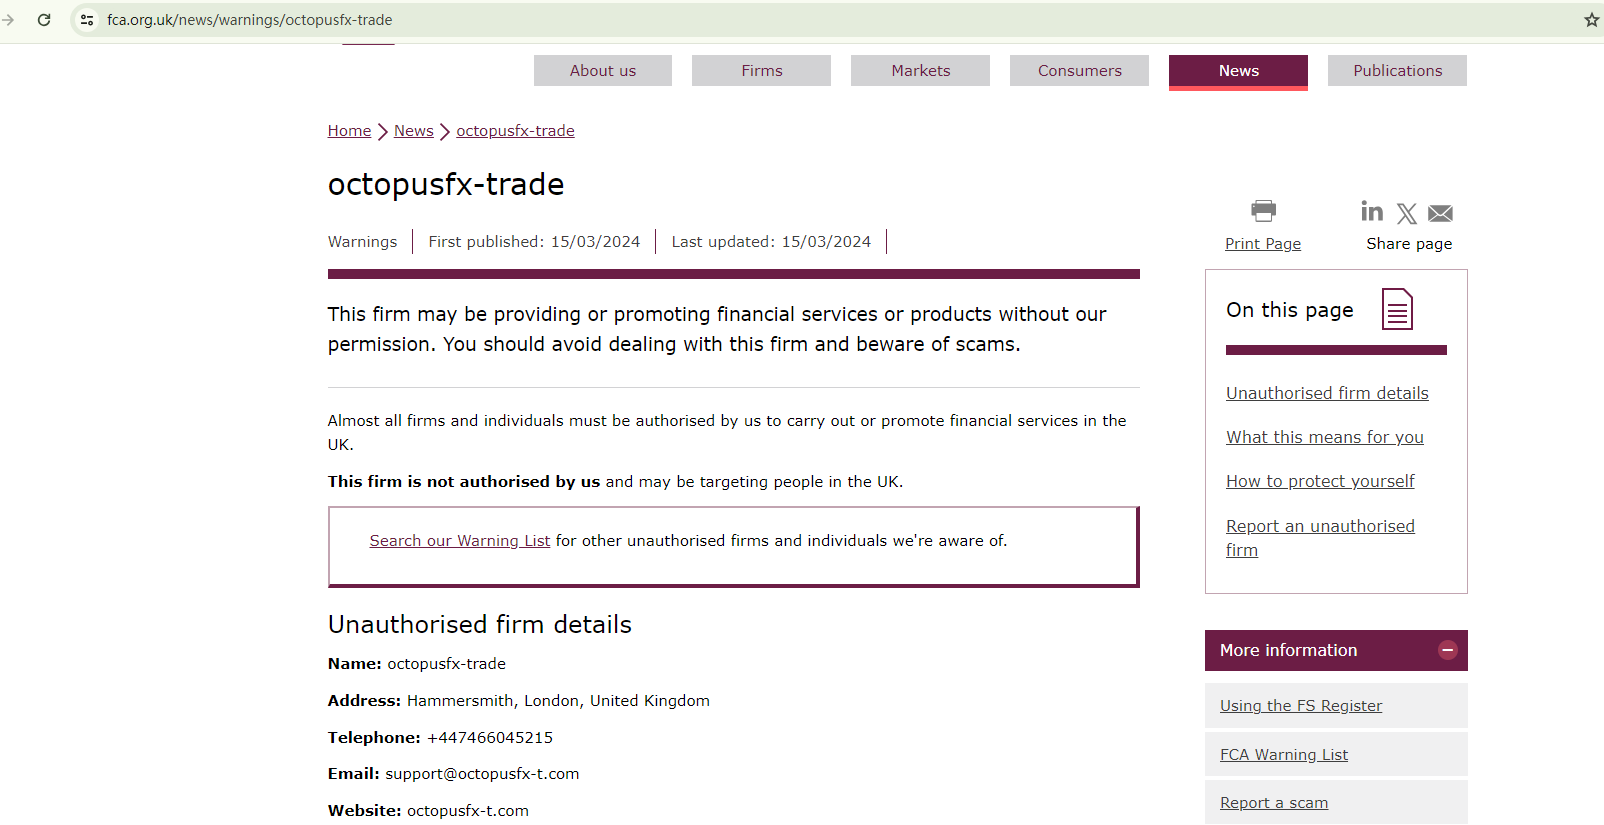Viewport: 1604px width, 825px height.
Task: Open Using the FS Register link
Action: tap(1301, 706)
